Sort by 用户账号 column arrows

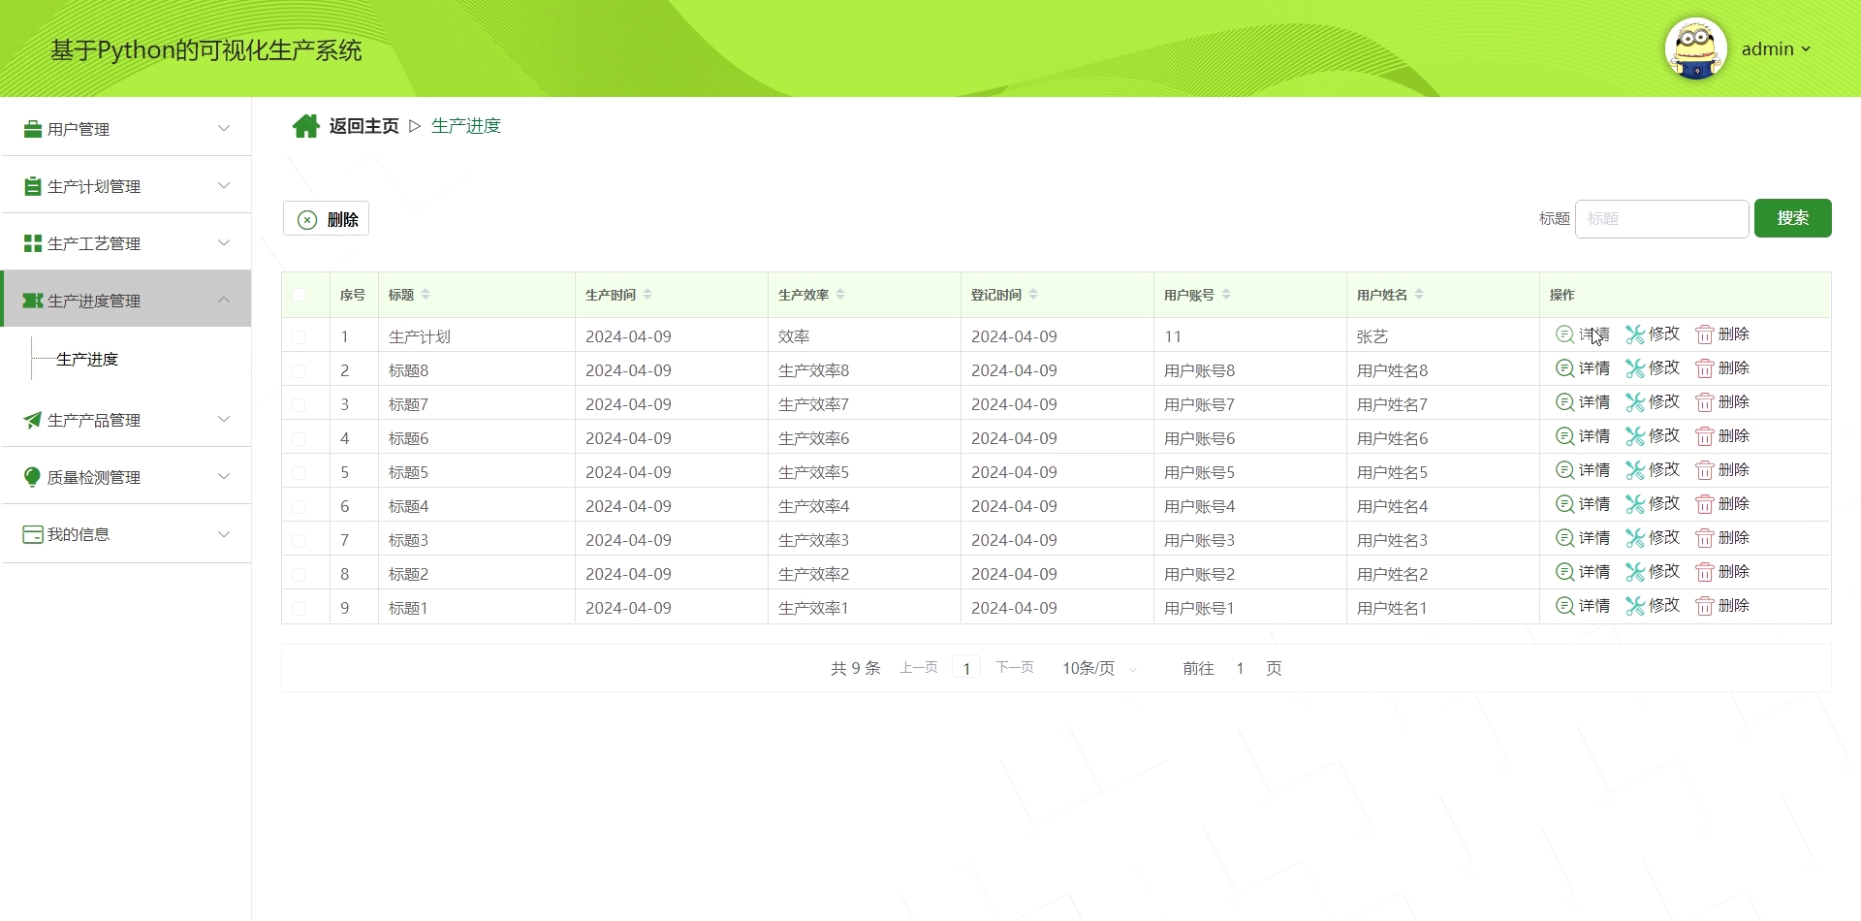[x=1227, y=294]
